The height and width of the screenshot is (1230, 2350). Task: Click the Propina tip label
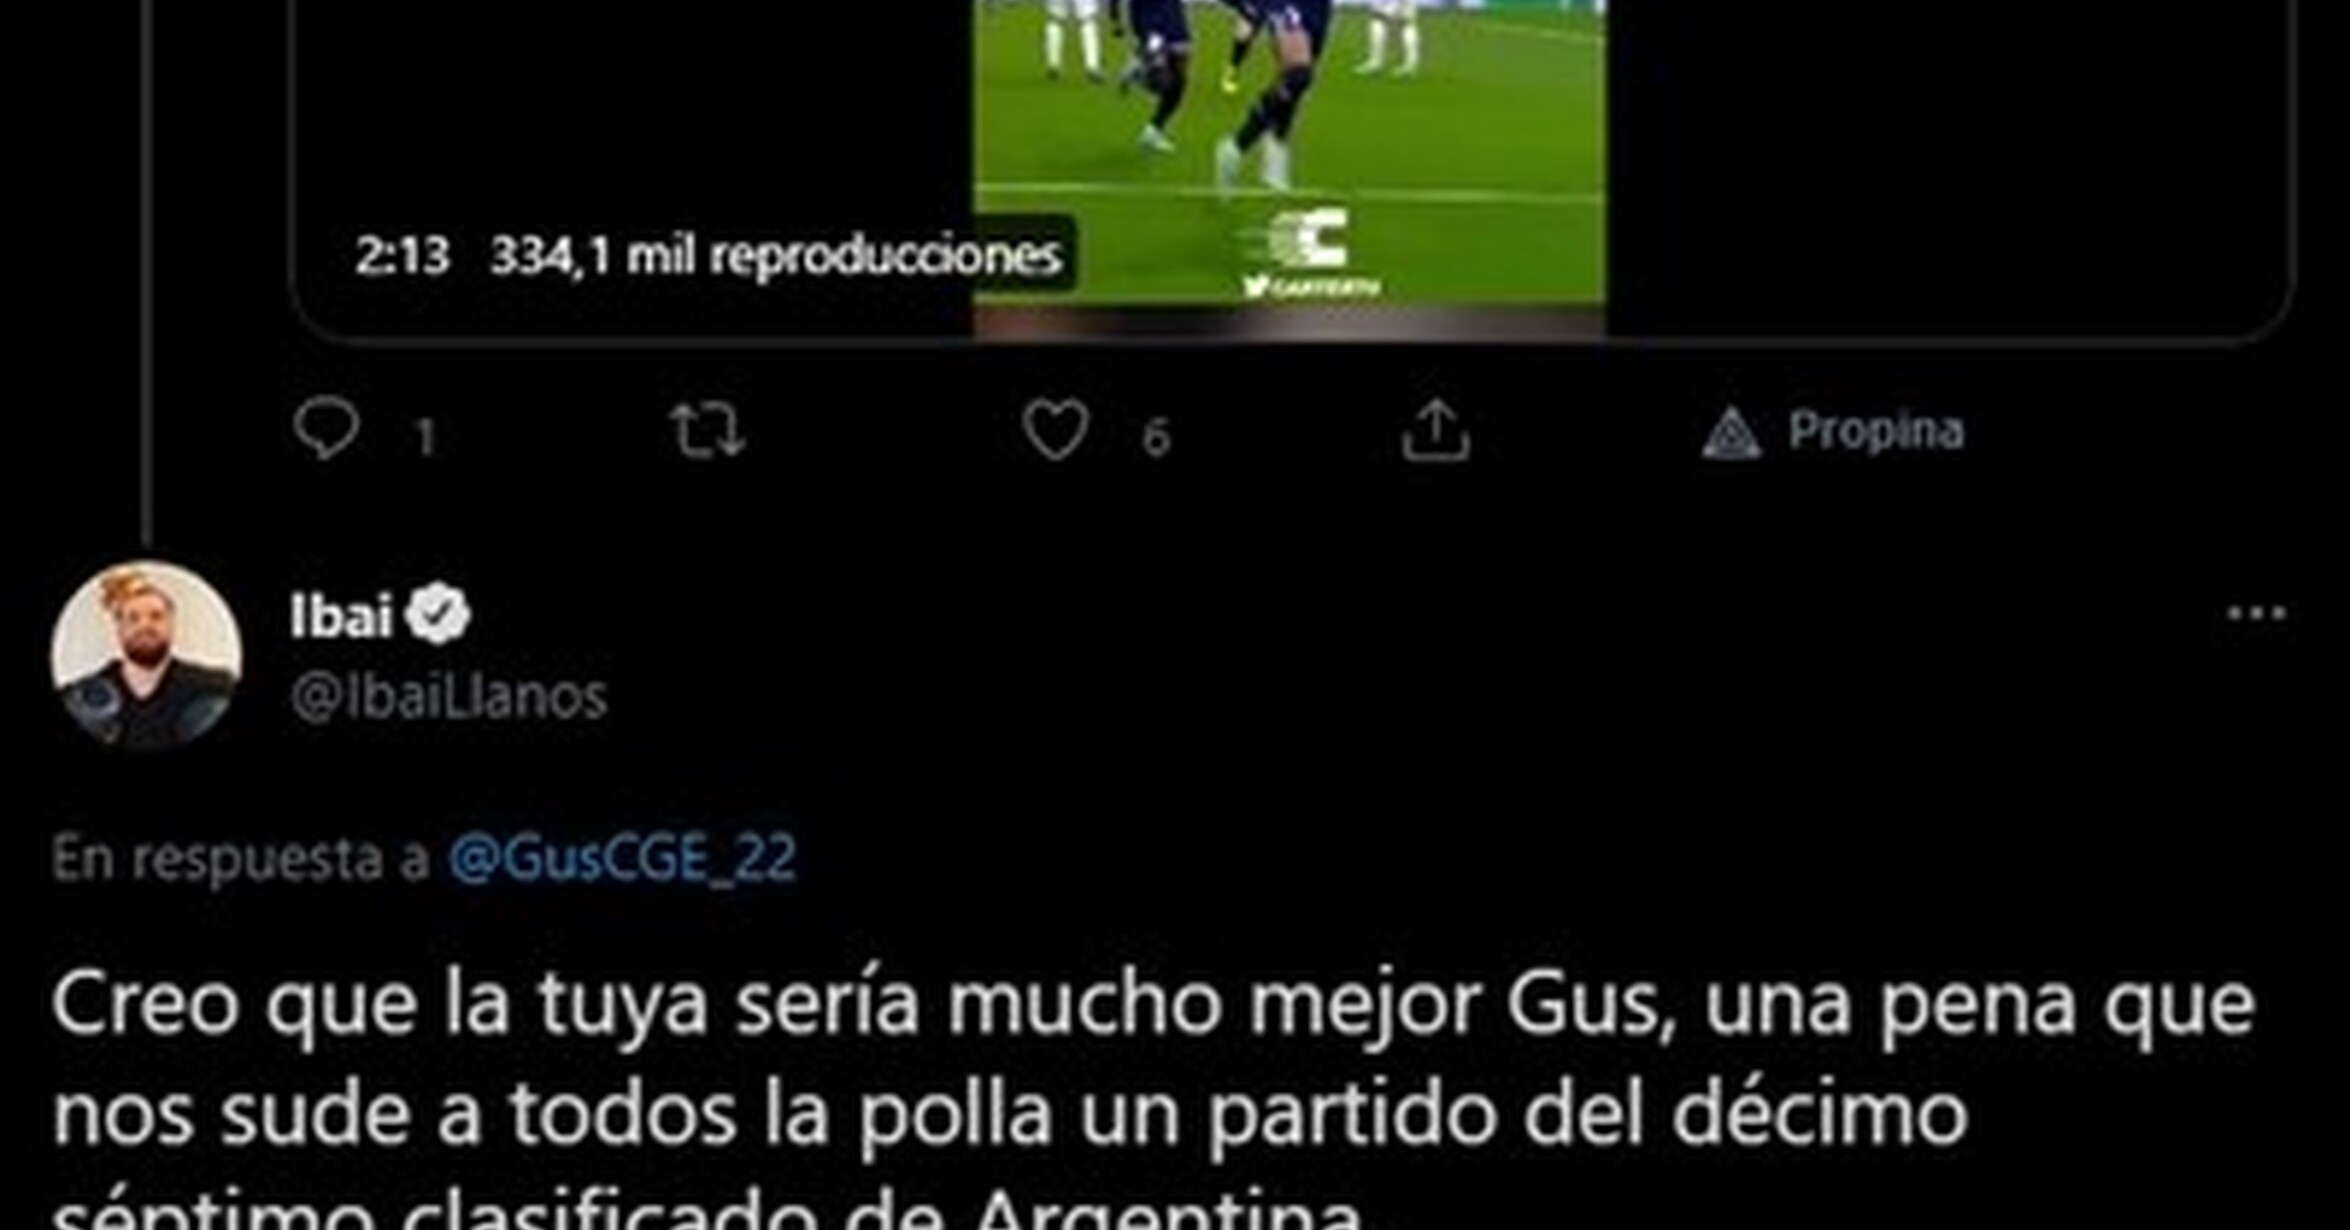(x=1876, y=431)
